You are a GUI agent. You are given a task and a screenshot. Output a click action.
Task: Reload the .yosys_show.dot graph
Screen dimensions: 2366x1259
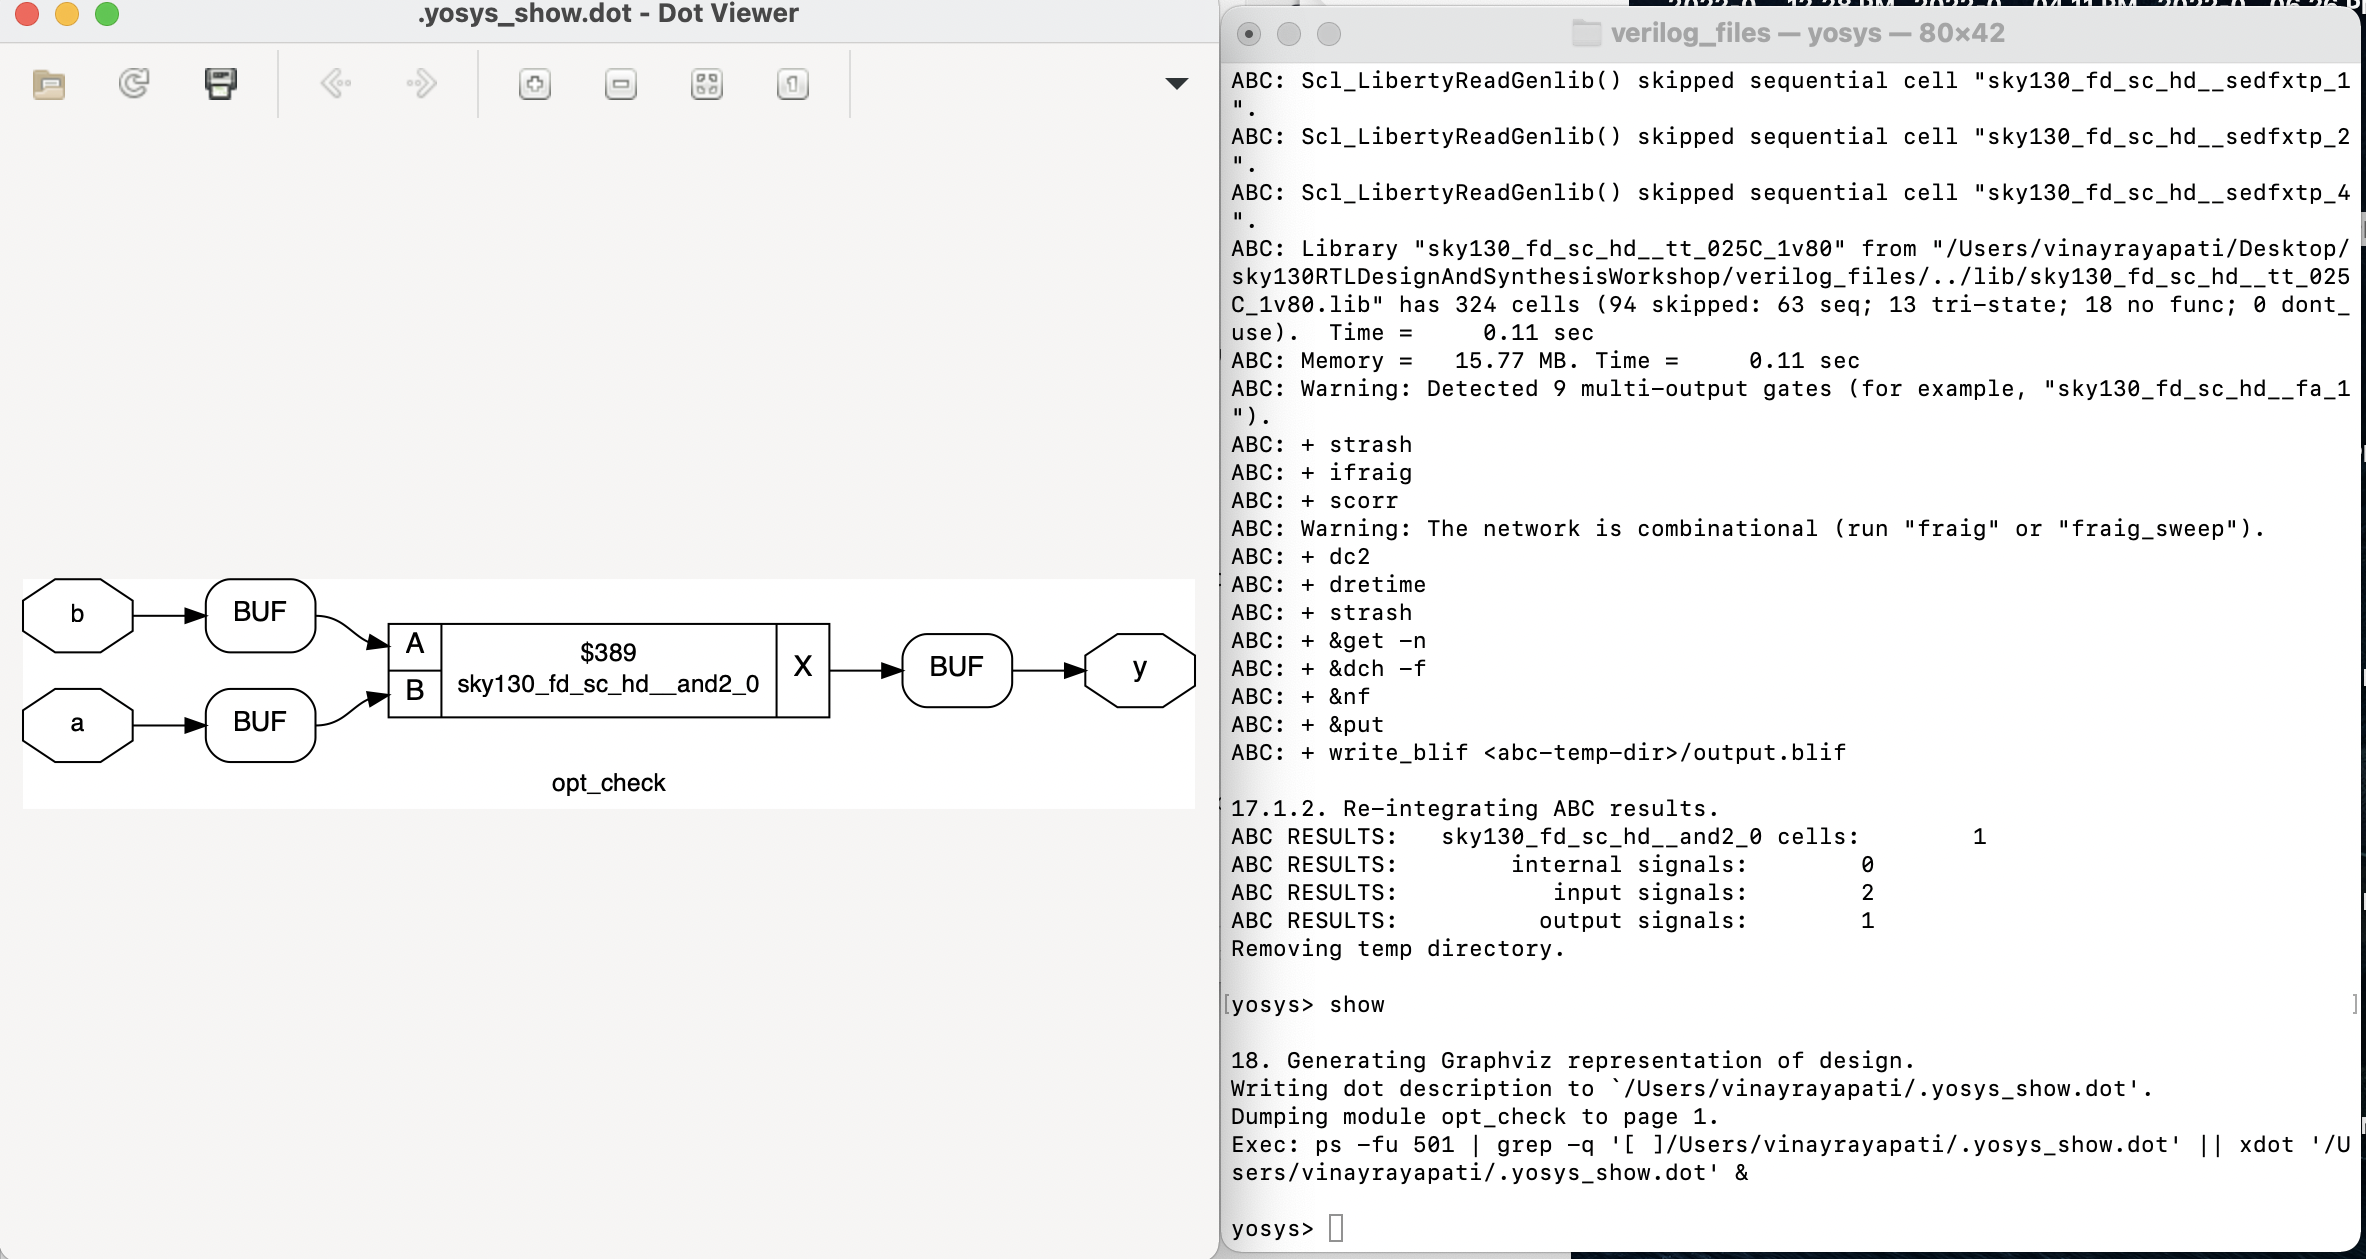point(134,85)
